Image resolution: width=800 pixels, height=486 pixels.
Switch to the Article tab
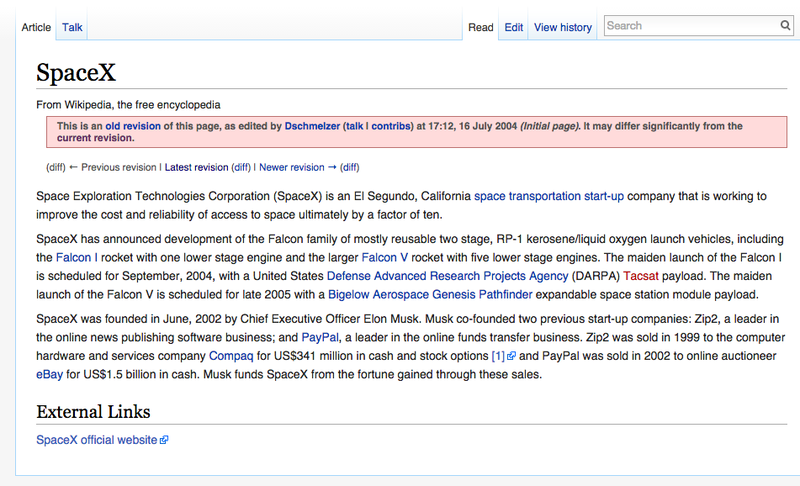36,27
